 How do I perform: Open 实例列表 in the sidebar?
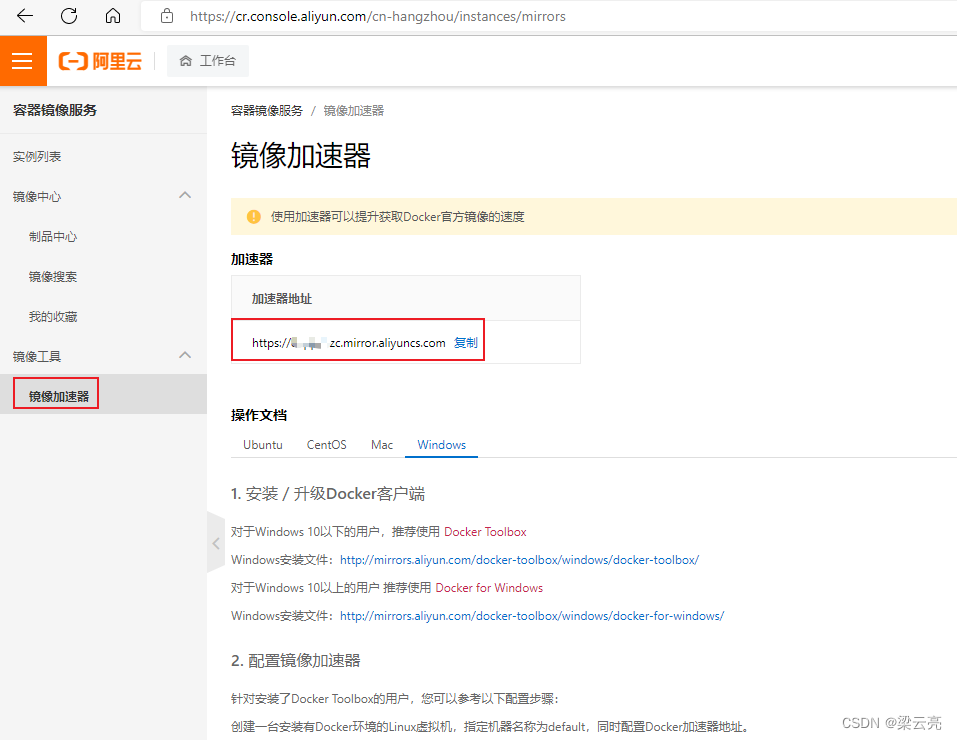coord(37,157)
